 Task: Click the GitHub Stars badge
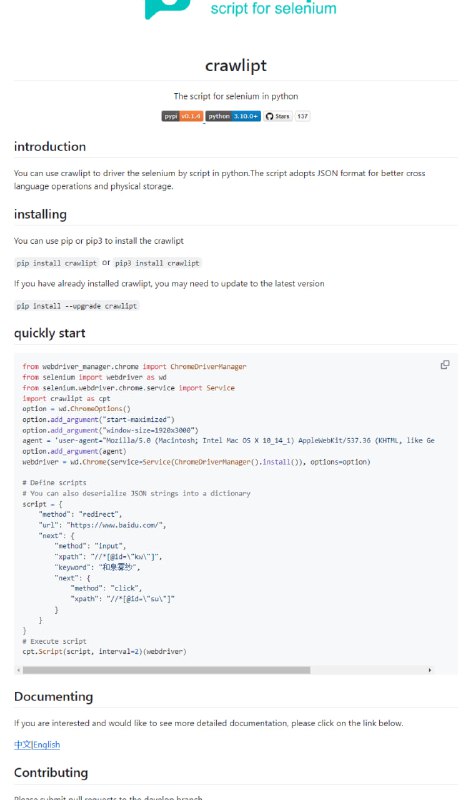pos(278,116)
